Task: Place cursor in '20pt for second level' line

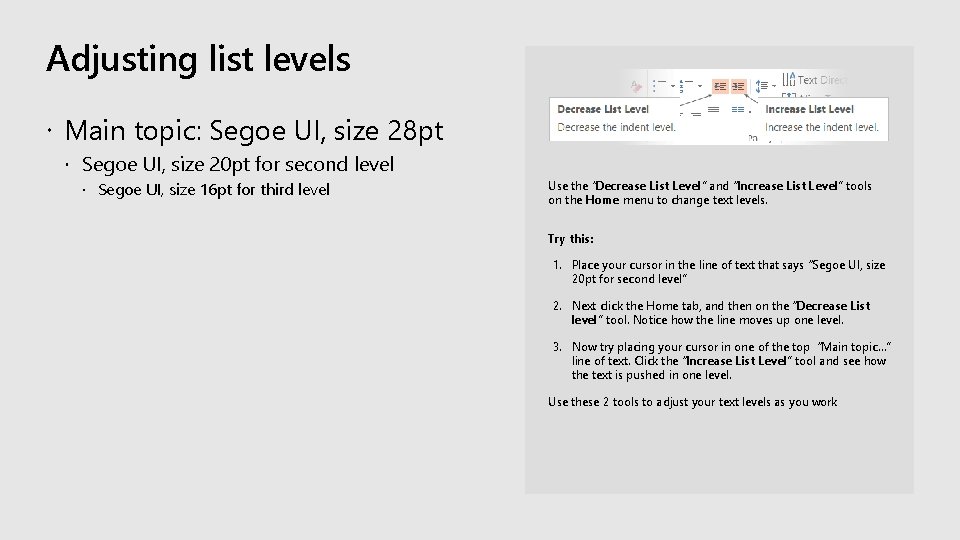Action: pos(238,164)
